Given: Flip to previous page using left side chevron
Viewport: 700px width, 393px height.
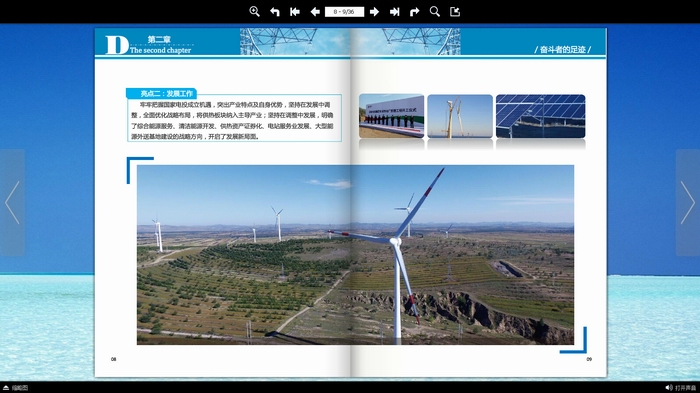Looking at the screenshot, I should tap(12, 202).
